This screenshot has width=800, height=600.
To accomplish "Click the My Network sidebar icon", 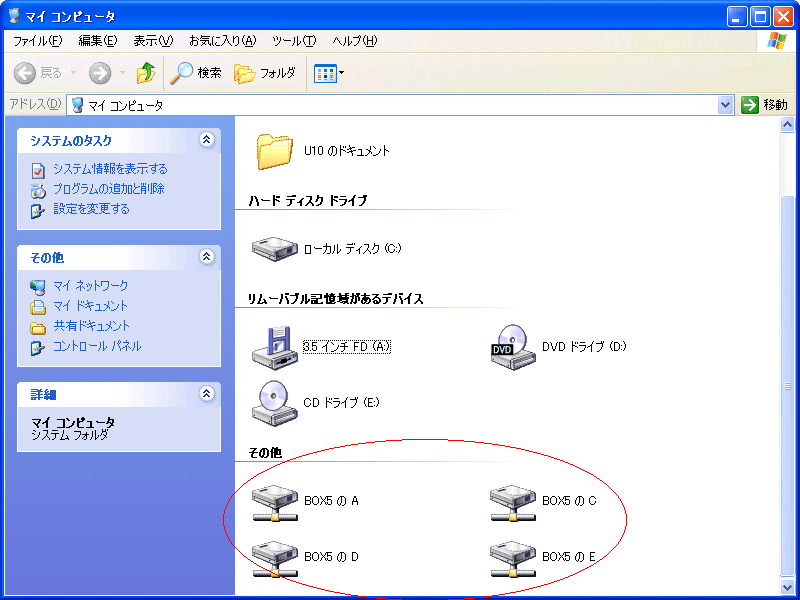I will point(38,287).
